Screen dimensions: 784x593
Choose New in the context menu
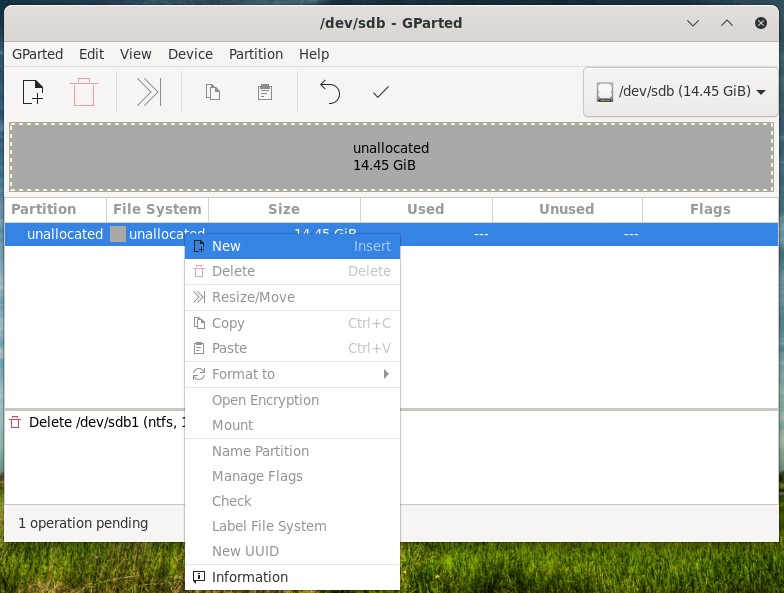292,246
